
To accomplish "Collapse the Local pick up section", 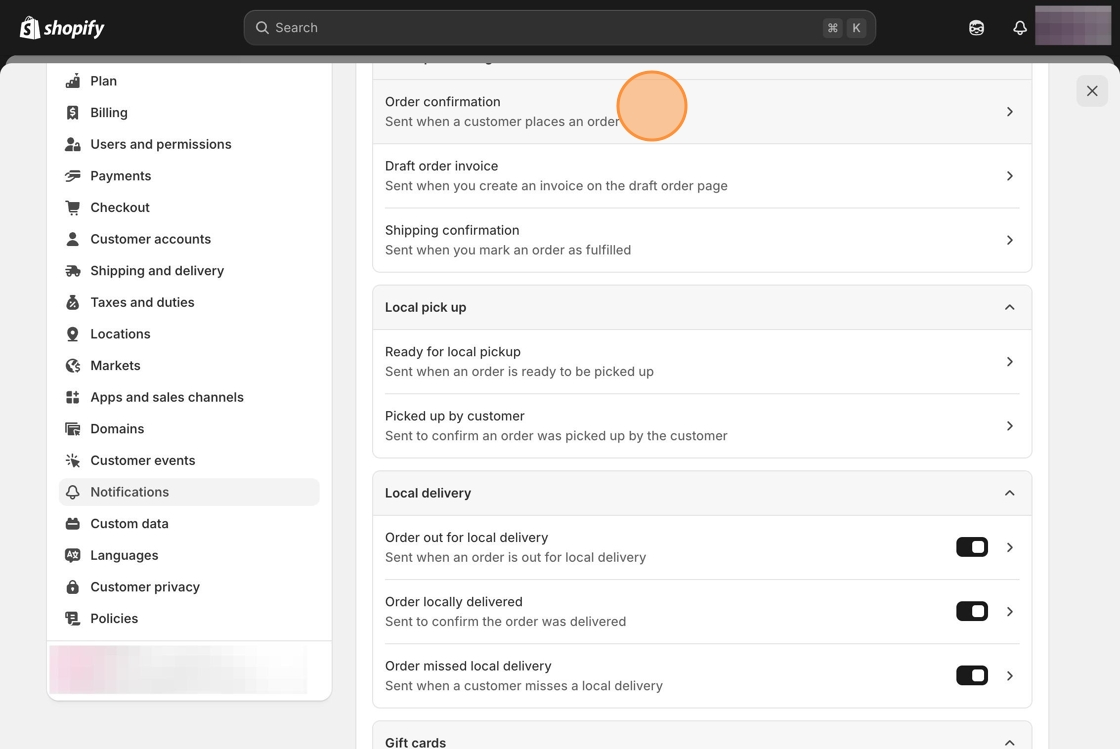I will [x=1009, y=307].
